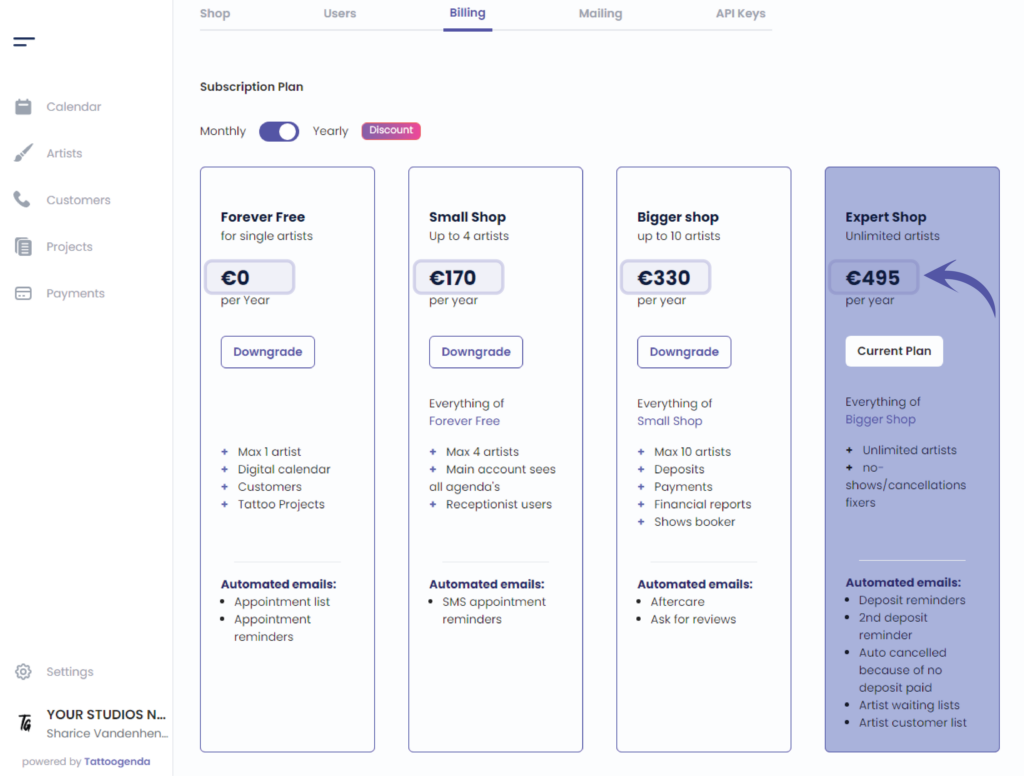1024x776 pixels.
Task: Click the €495 price box
Action: (874, 278)
